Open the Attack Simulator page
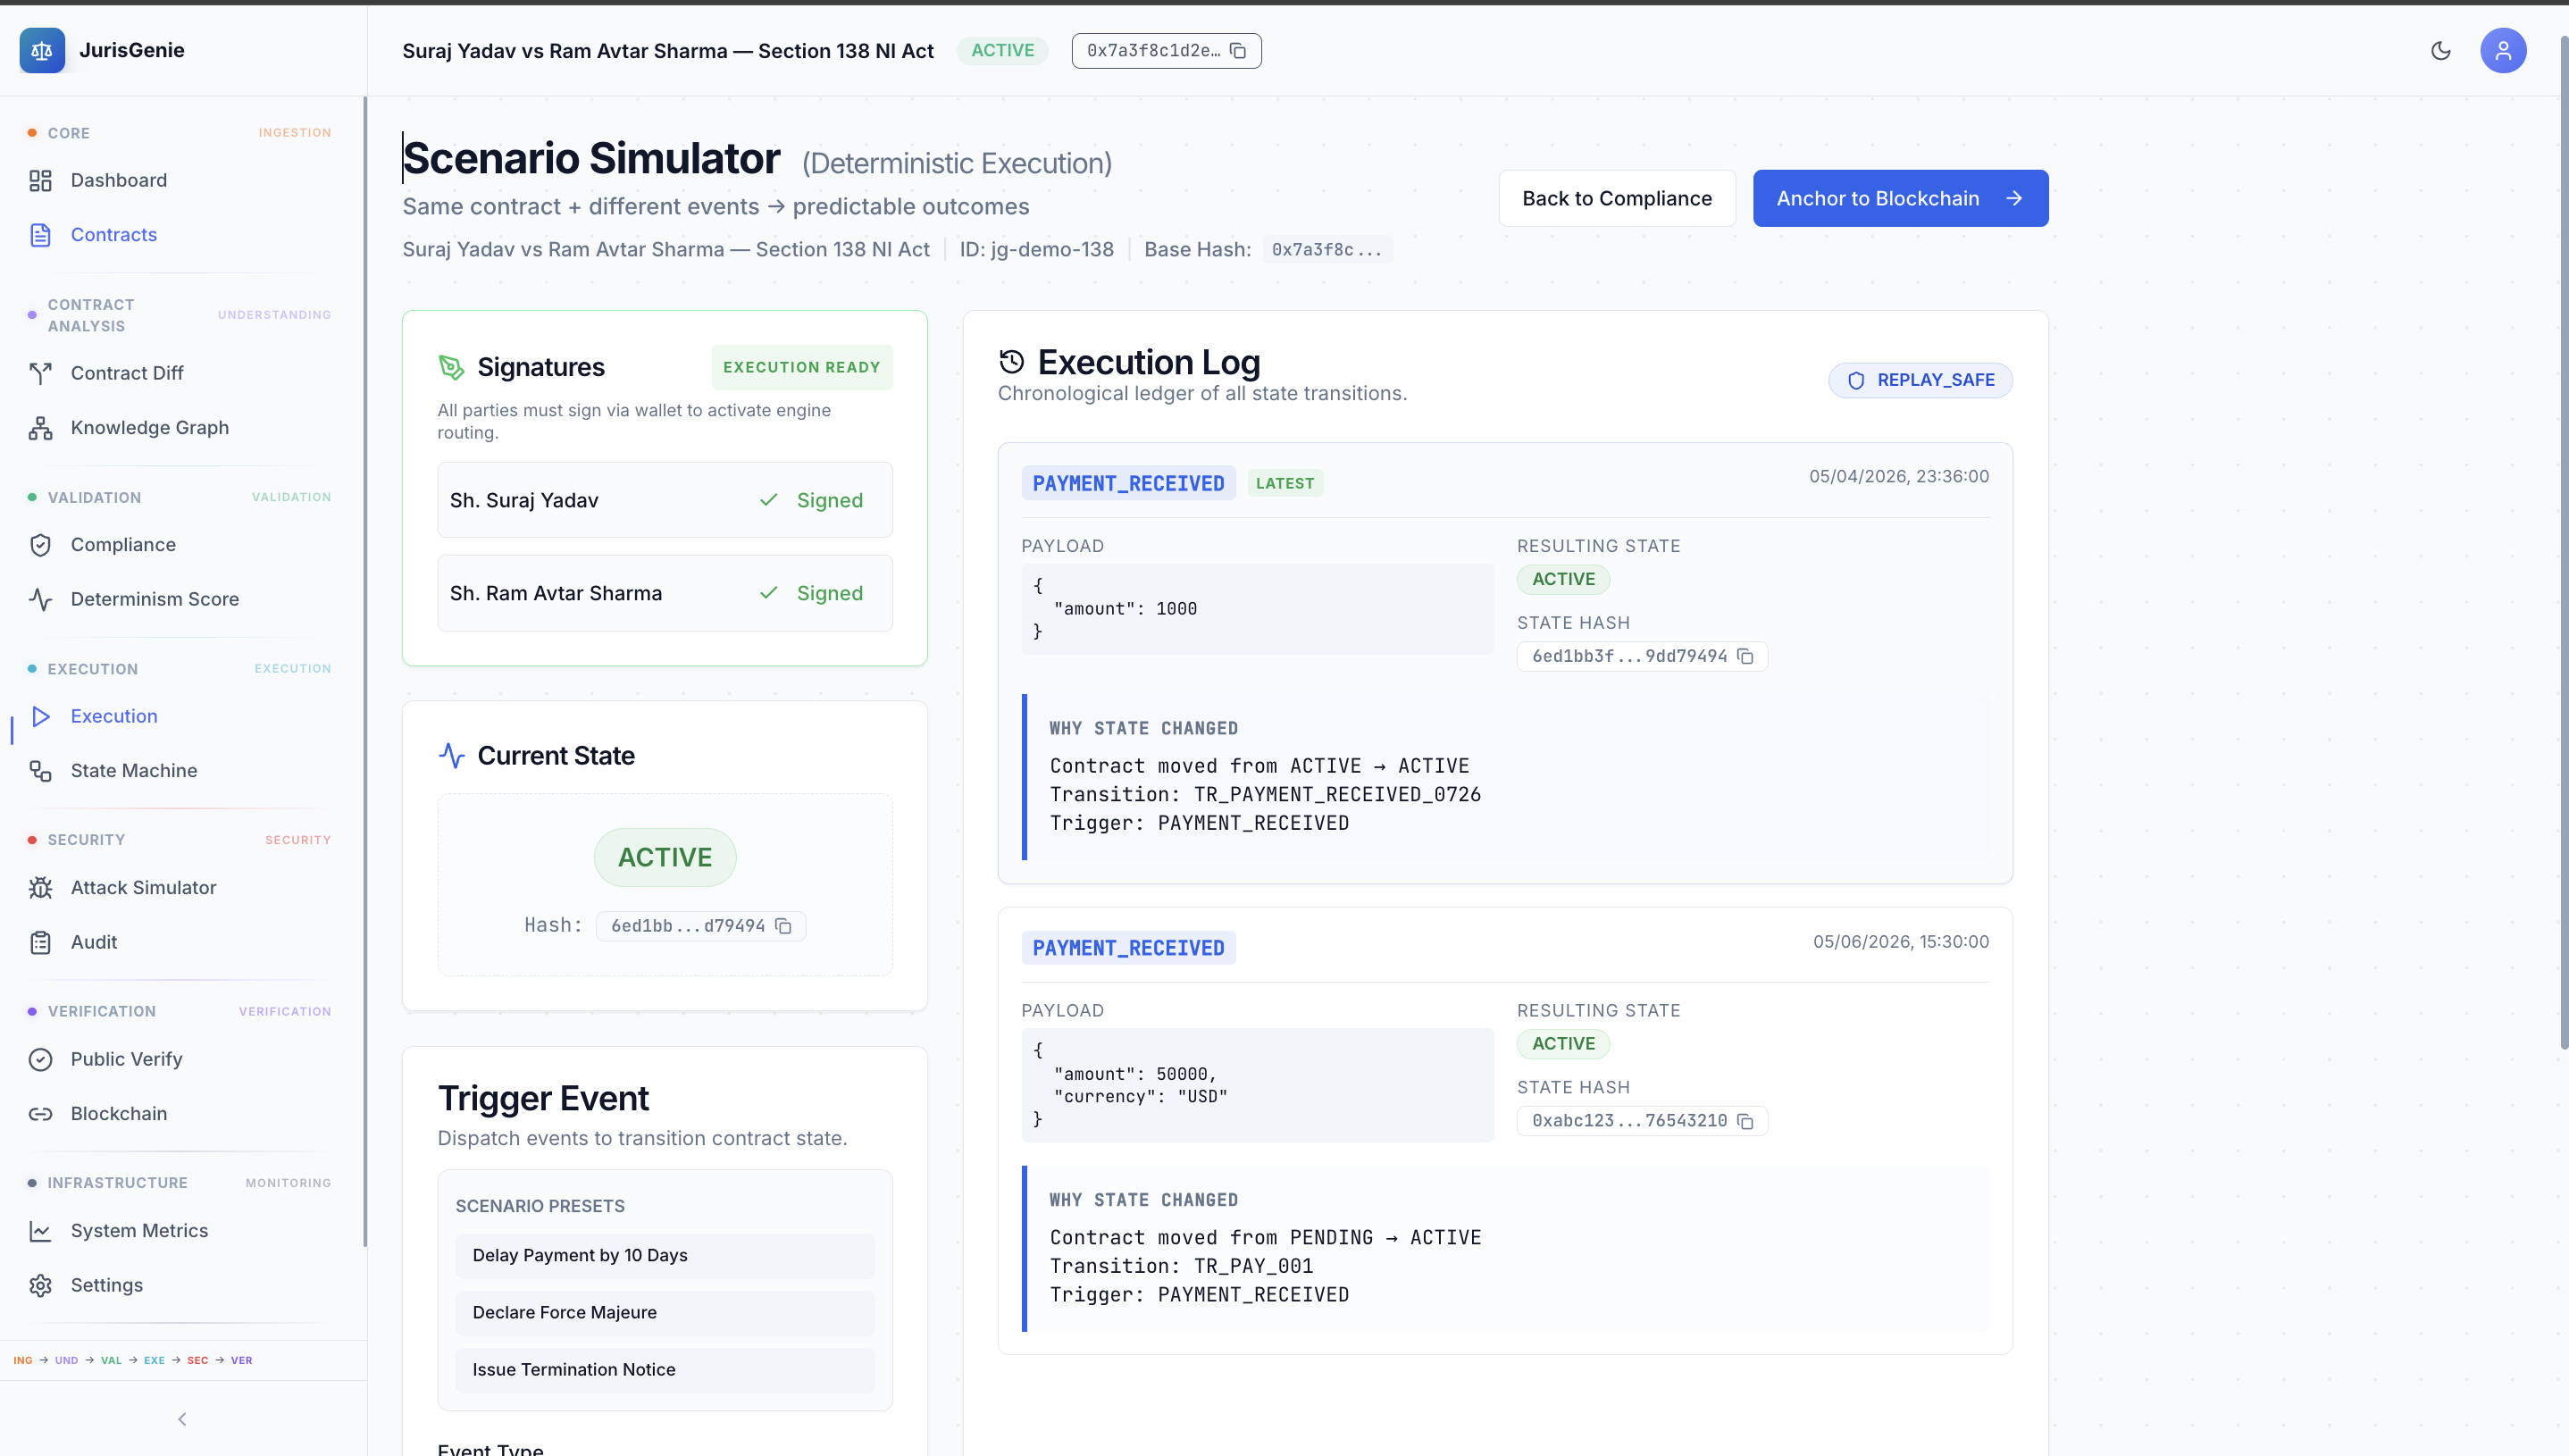2569x1456 pixels. 143,887
